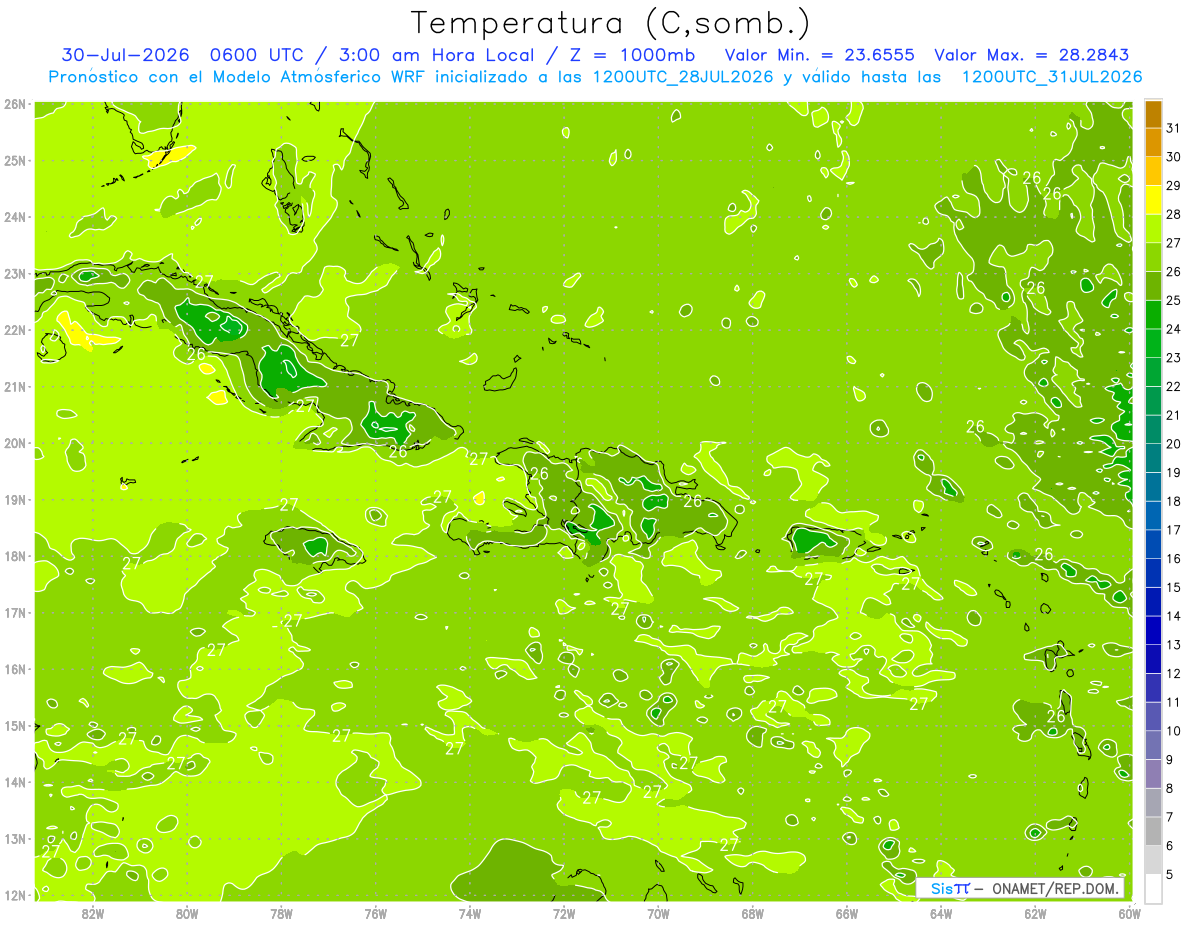Screen dimensions: 1200x927
Task: Click latitude label '13N'
Action: [14, 839]
